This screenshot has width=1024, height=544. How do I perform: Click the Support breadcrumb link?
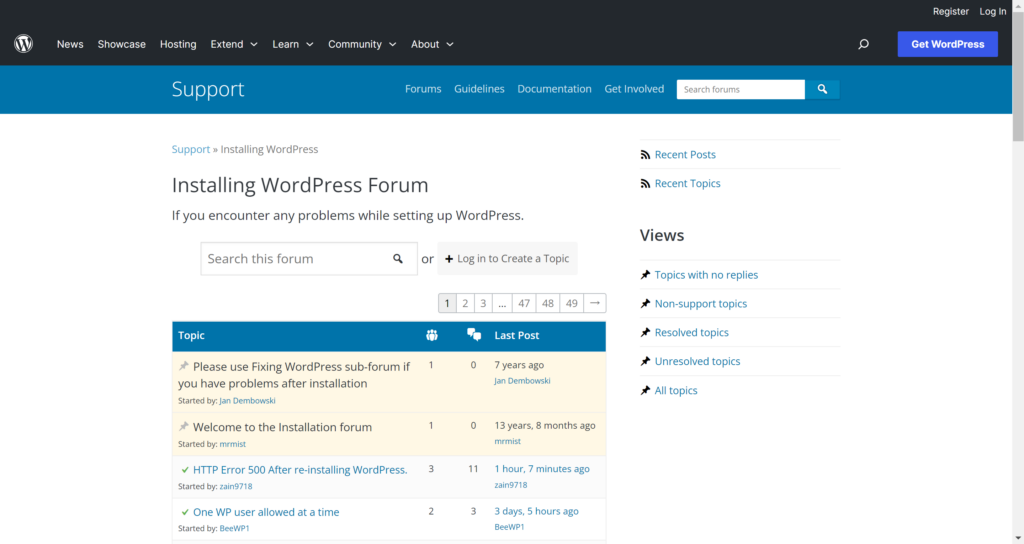pos(191,150)
